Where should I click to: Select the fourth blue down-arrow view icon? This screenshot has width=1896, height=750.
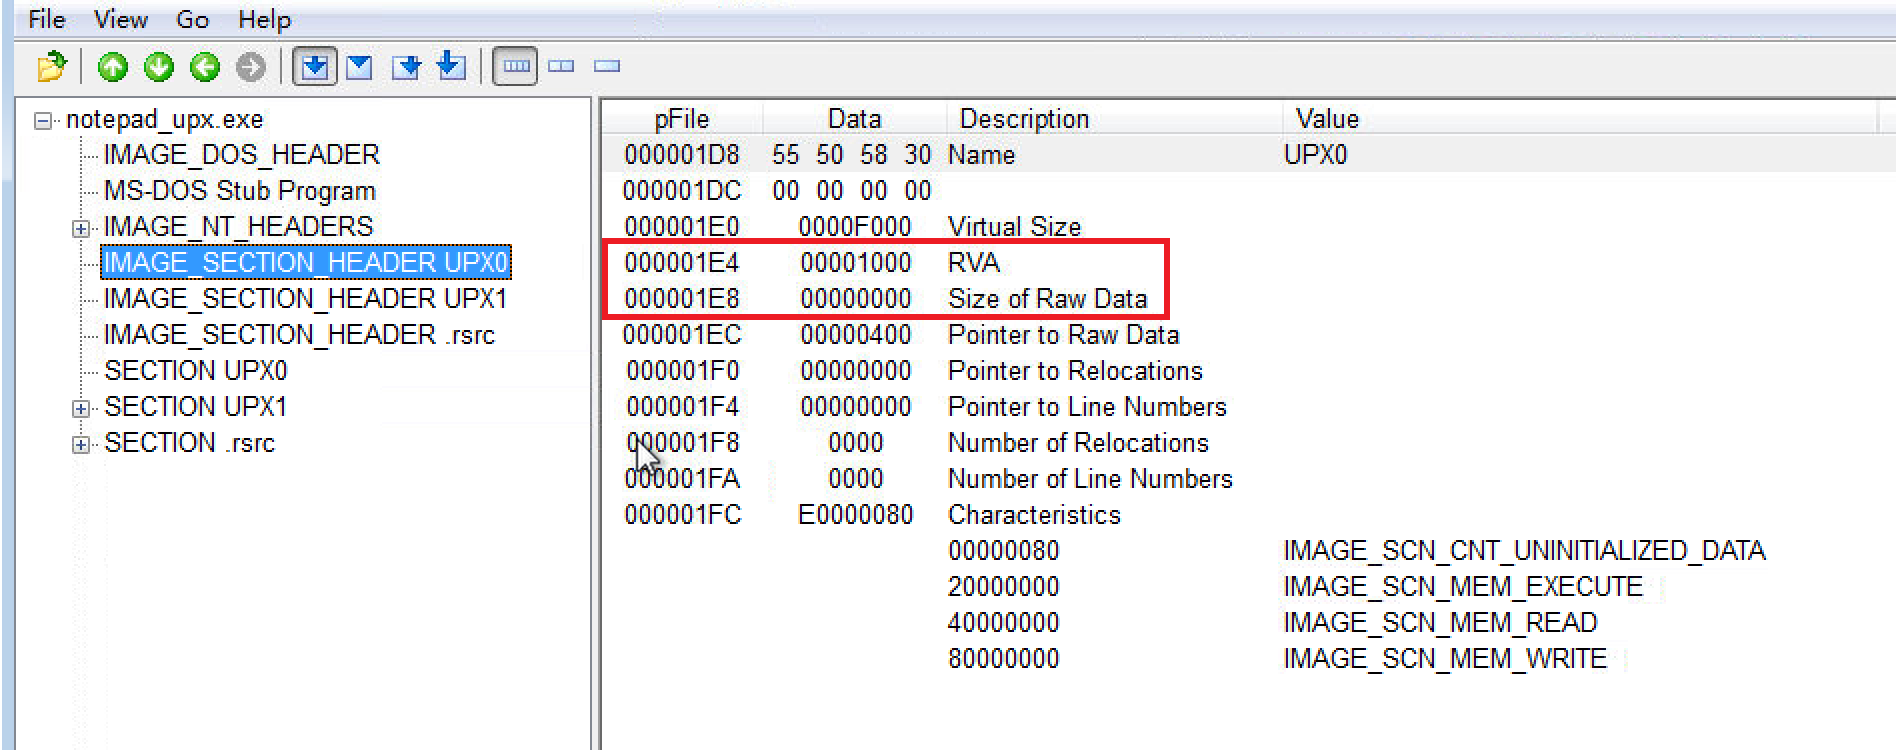pyautogui.click(x=451, y=66)
